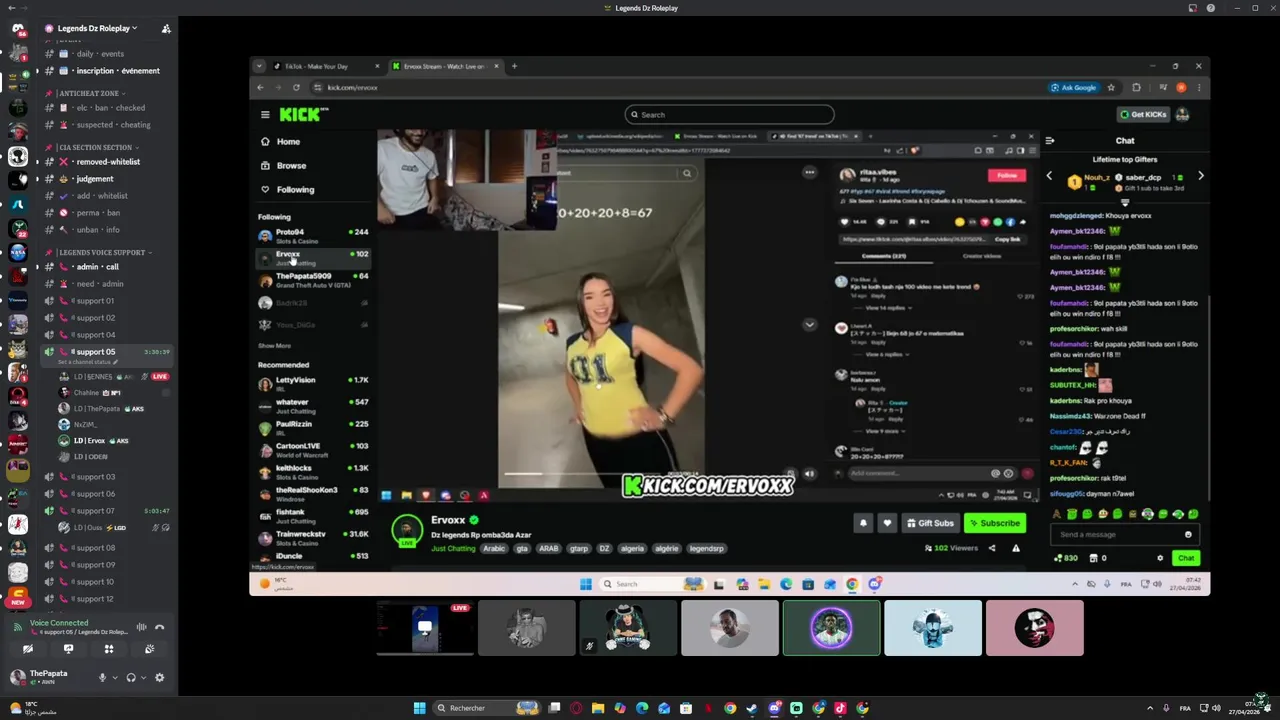
Task: Click the green Chat send button
Action: 1186,558
